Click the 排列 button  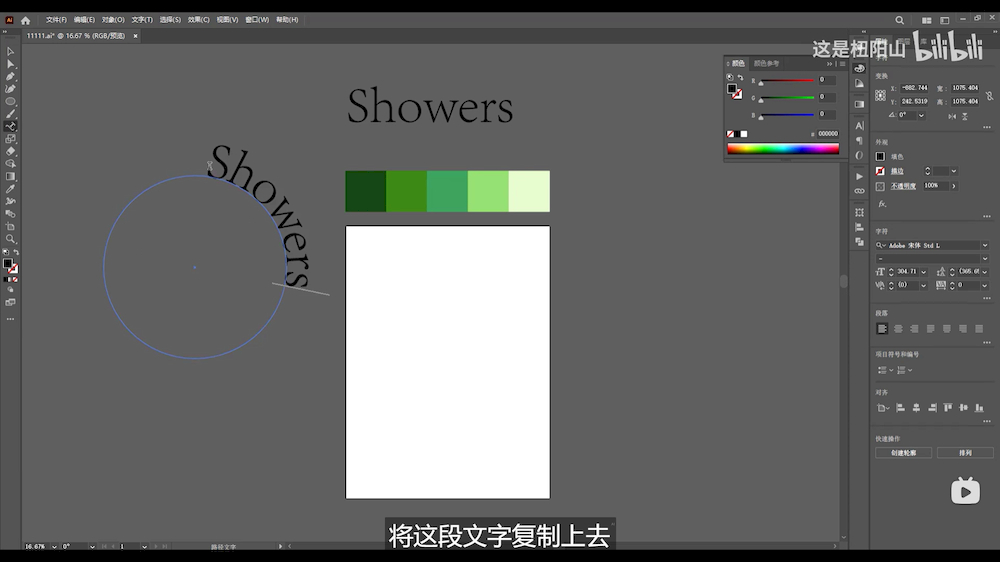pyautogui.click(x=966, y=453)
